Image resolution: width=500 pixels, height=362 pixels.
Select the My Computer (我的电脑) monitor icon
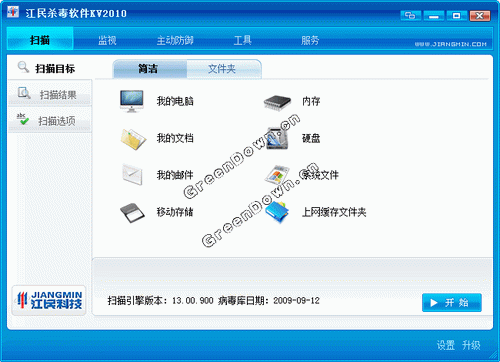coord(132,101)
